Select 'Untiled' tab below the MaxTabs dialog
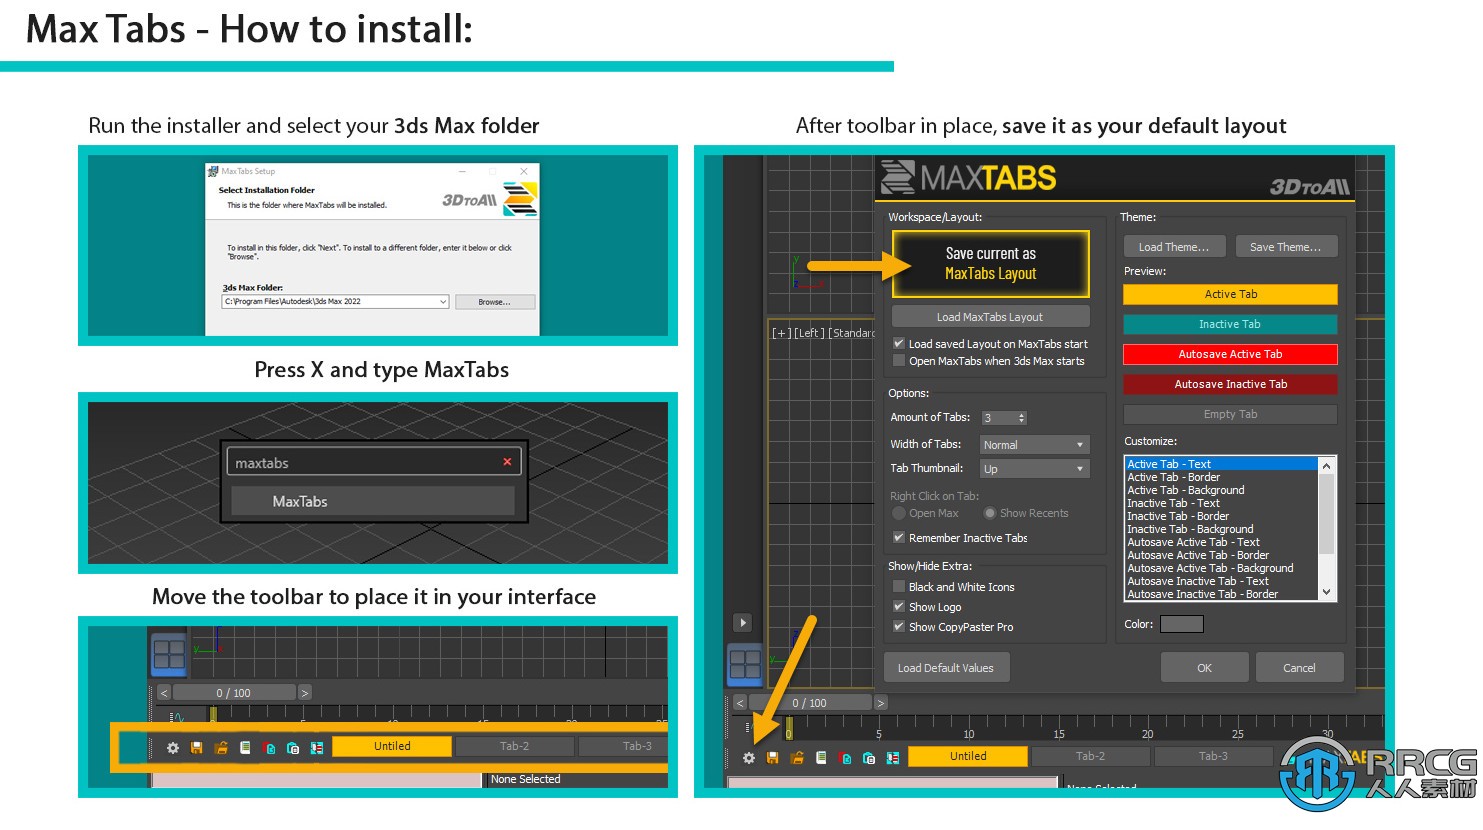The width and height of the screenshot is (1483, 830). tap(968, 756)
